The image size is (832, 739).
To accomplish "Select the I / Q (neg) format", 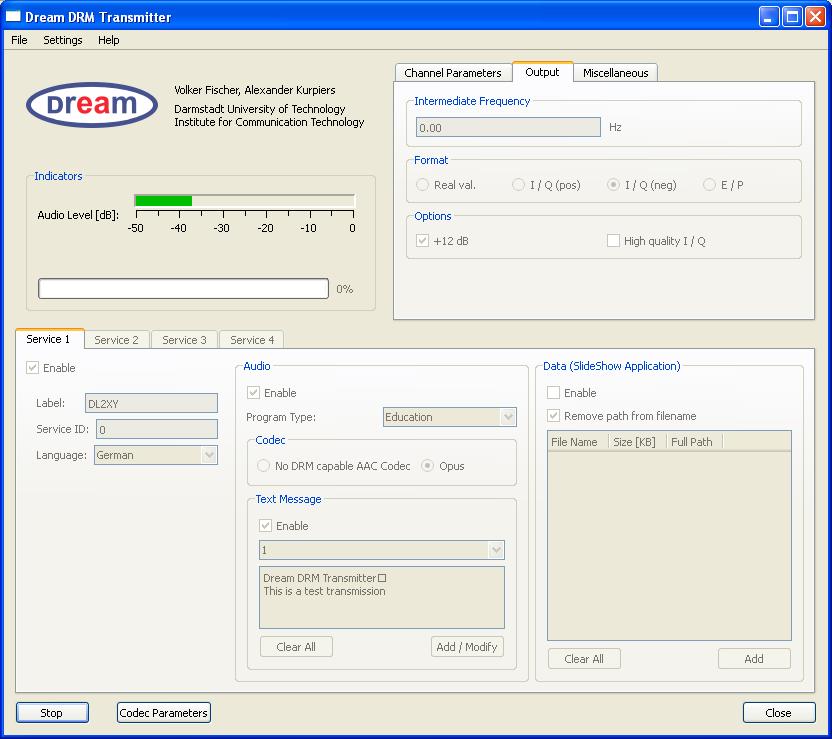I will tap(613, 185).
